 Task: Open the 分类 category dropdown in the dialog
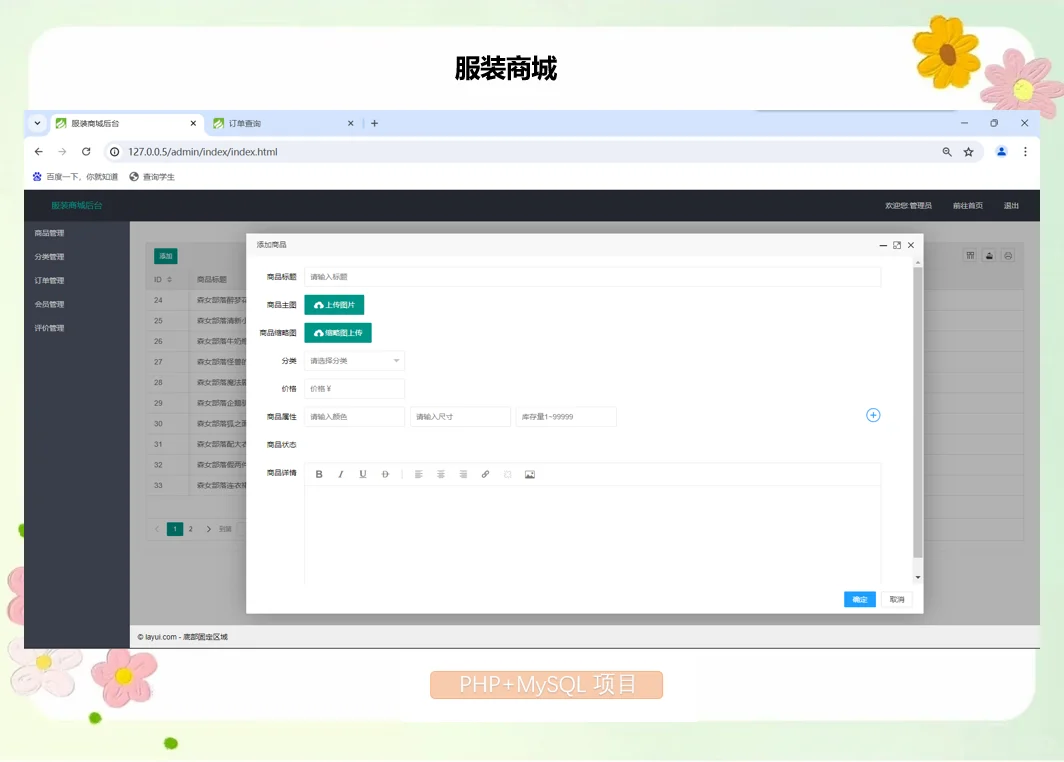[355, 361]
